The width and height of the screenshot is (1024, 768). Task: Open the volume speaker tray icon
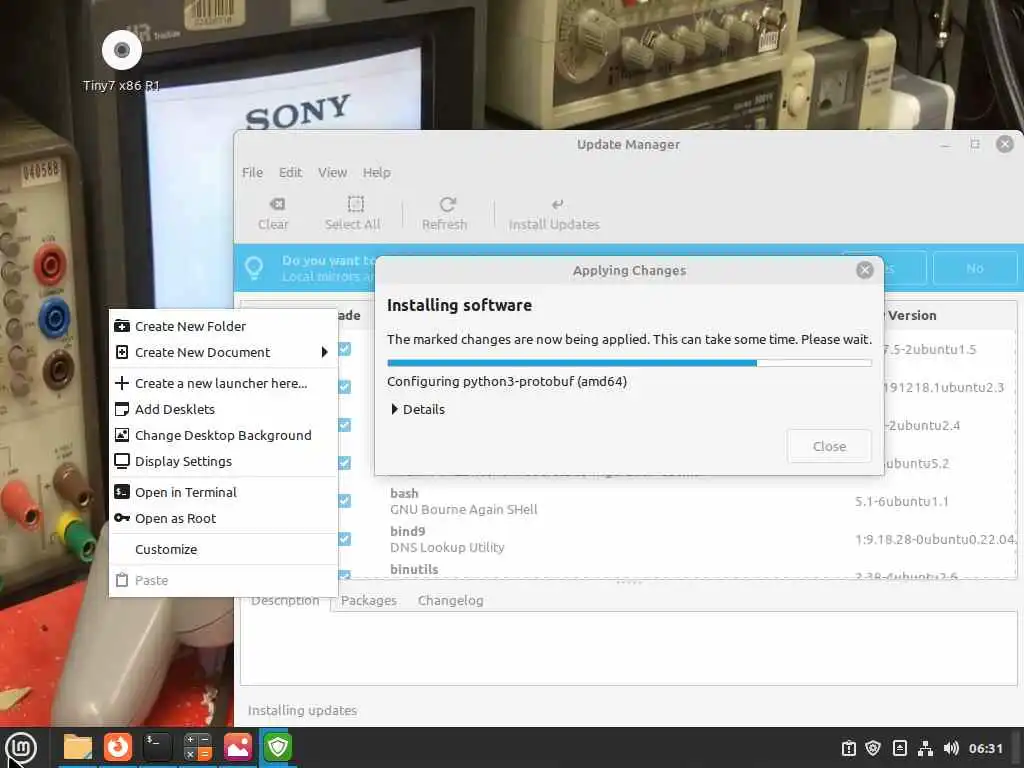tap(951, 748)
